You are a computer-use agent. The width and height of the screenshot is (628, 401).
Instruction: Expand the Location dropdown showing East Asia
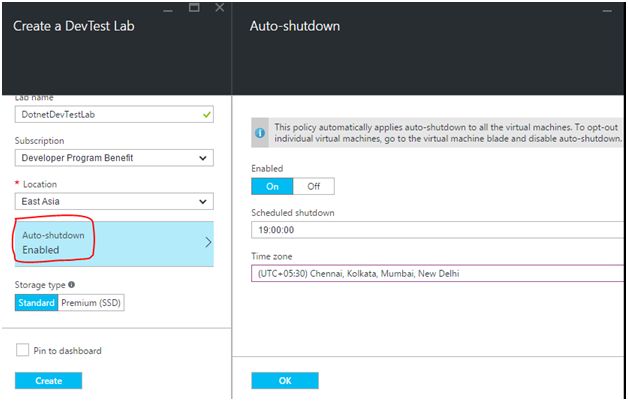point(114,201)
